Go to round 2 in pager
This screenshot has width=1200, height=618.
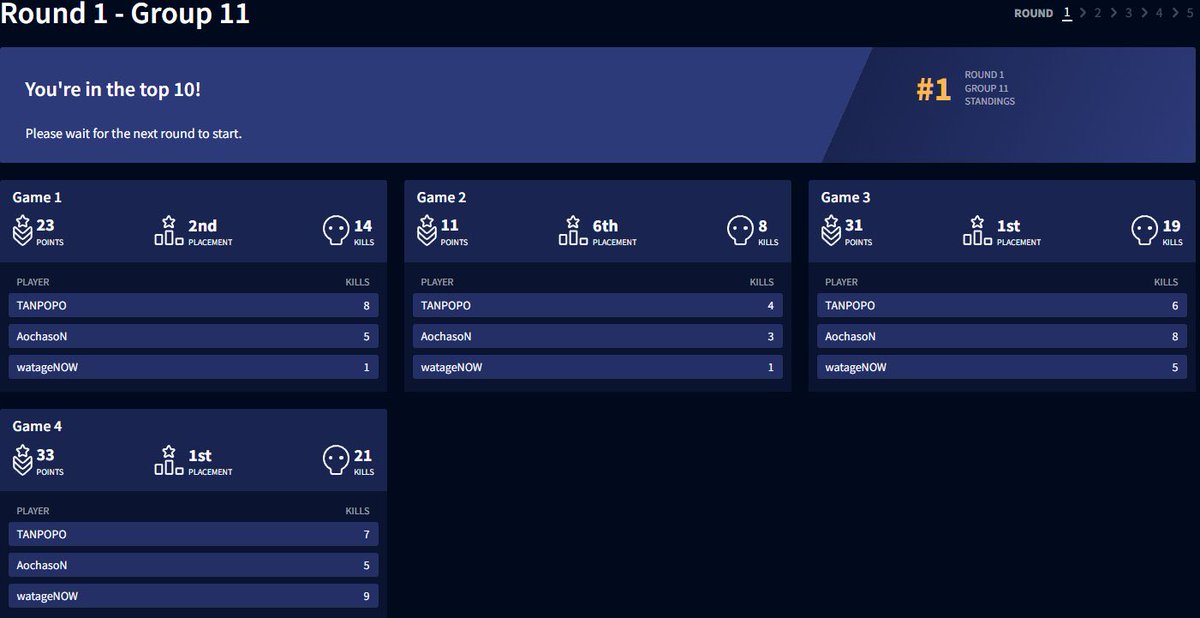pyautogui.click(x=1098, y=13)
